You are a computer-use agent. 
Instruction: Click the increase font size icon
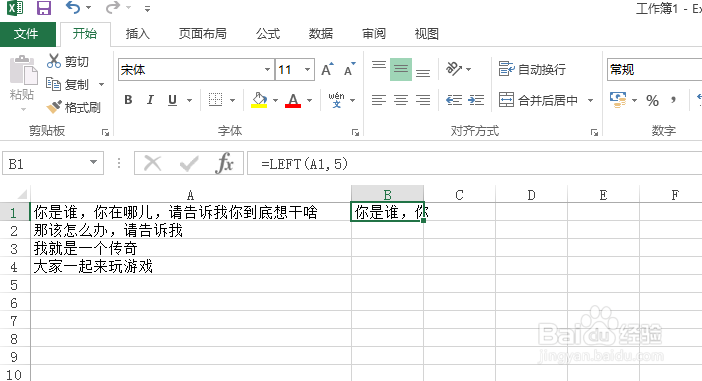327,69
